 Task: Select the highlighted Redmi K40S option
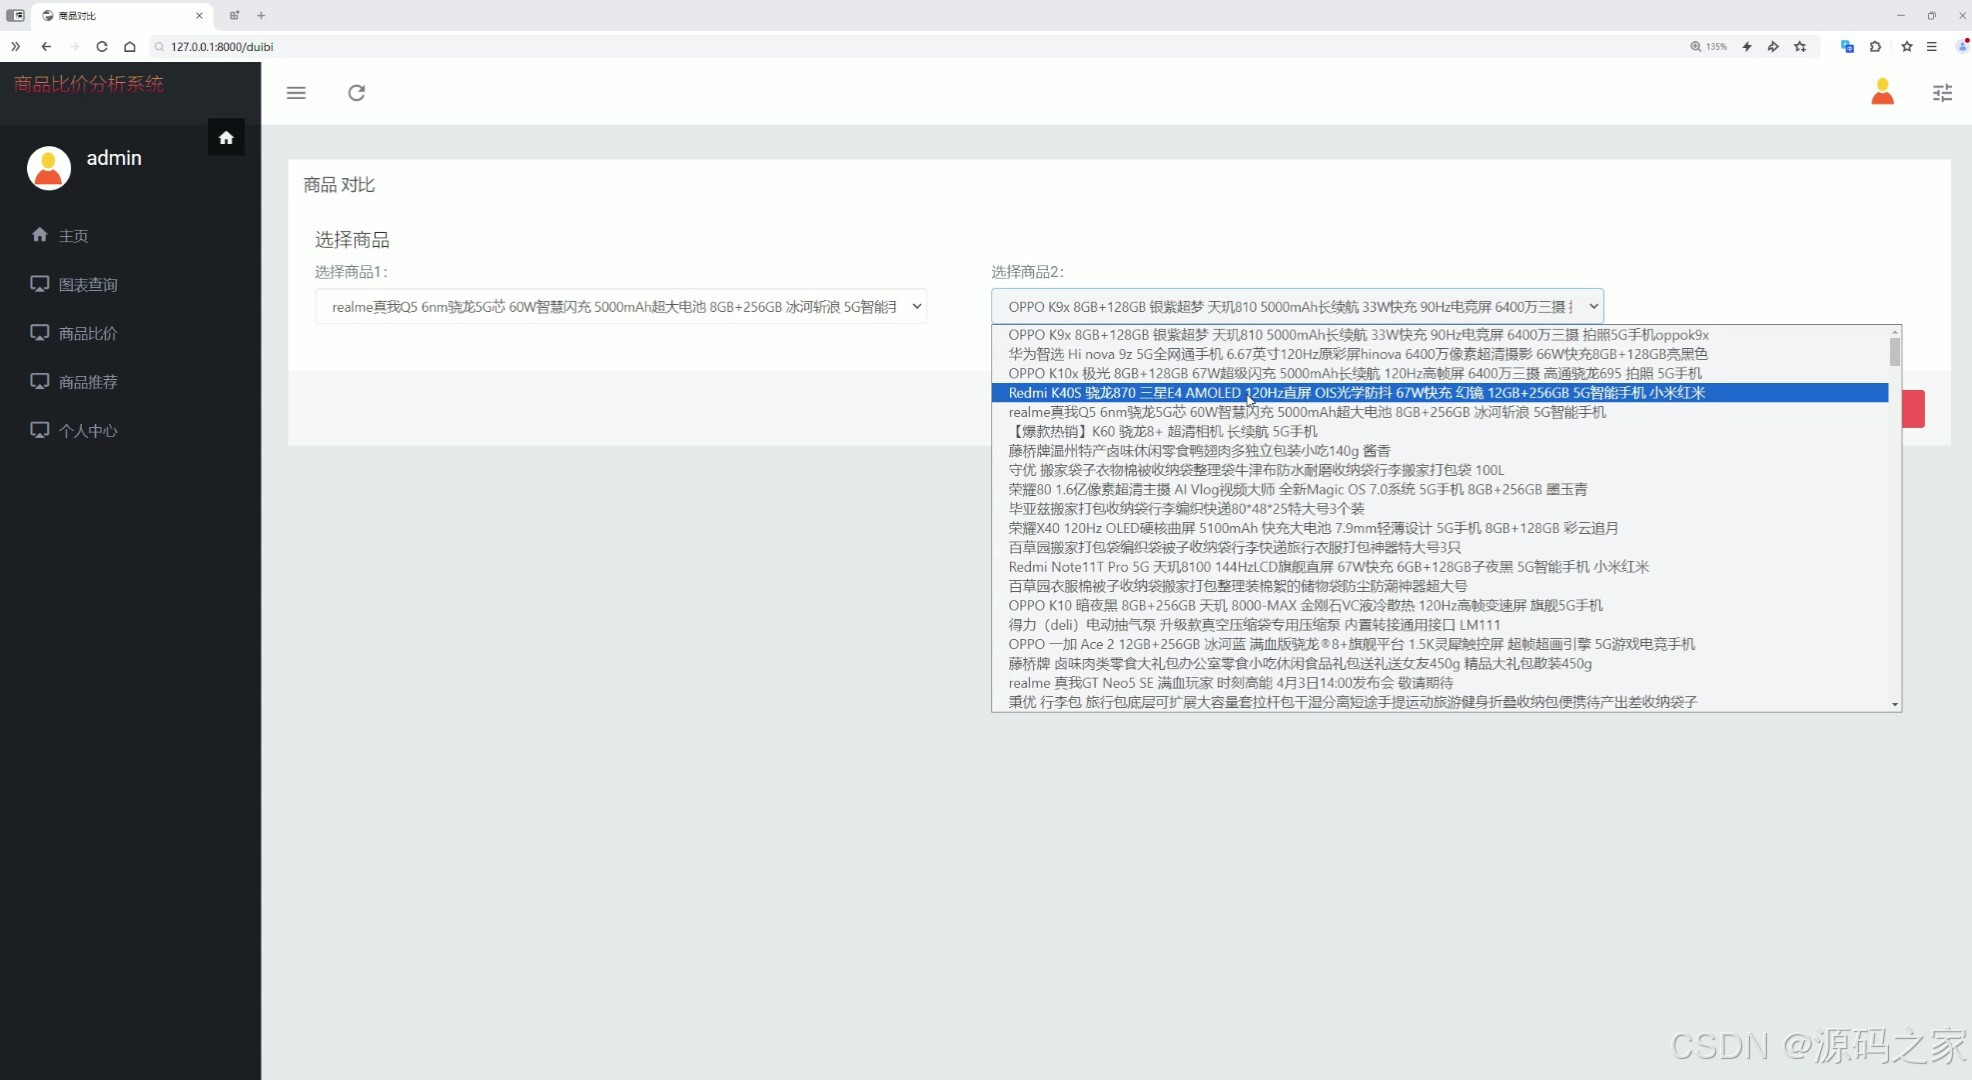point(1440,393)
